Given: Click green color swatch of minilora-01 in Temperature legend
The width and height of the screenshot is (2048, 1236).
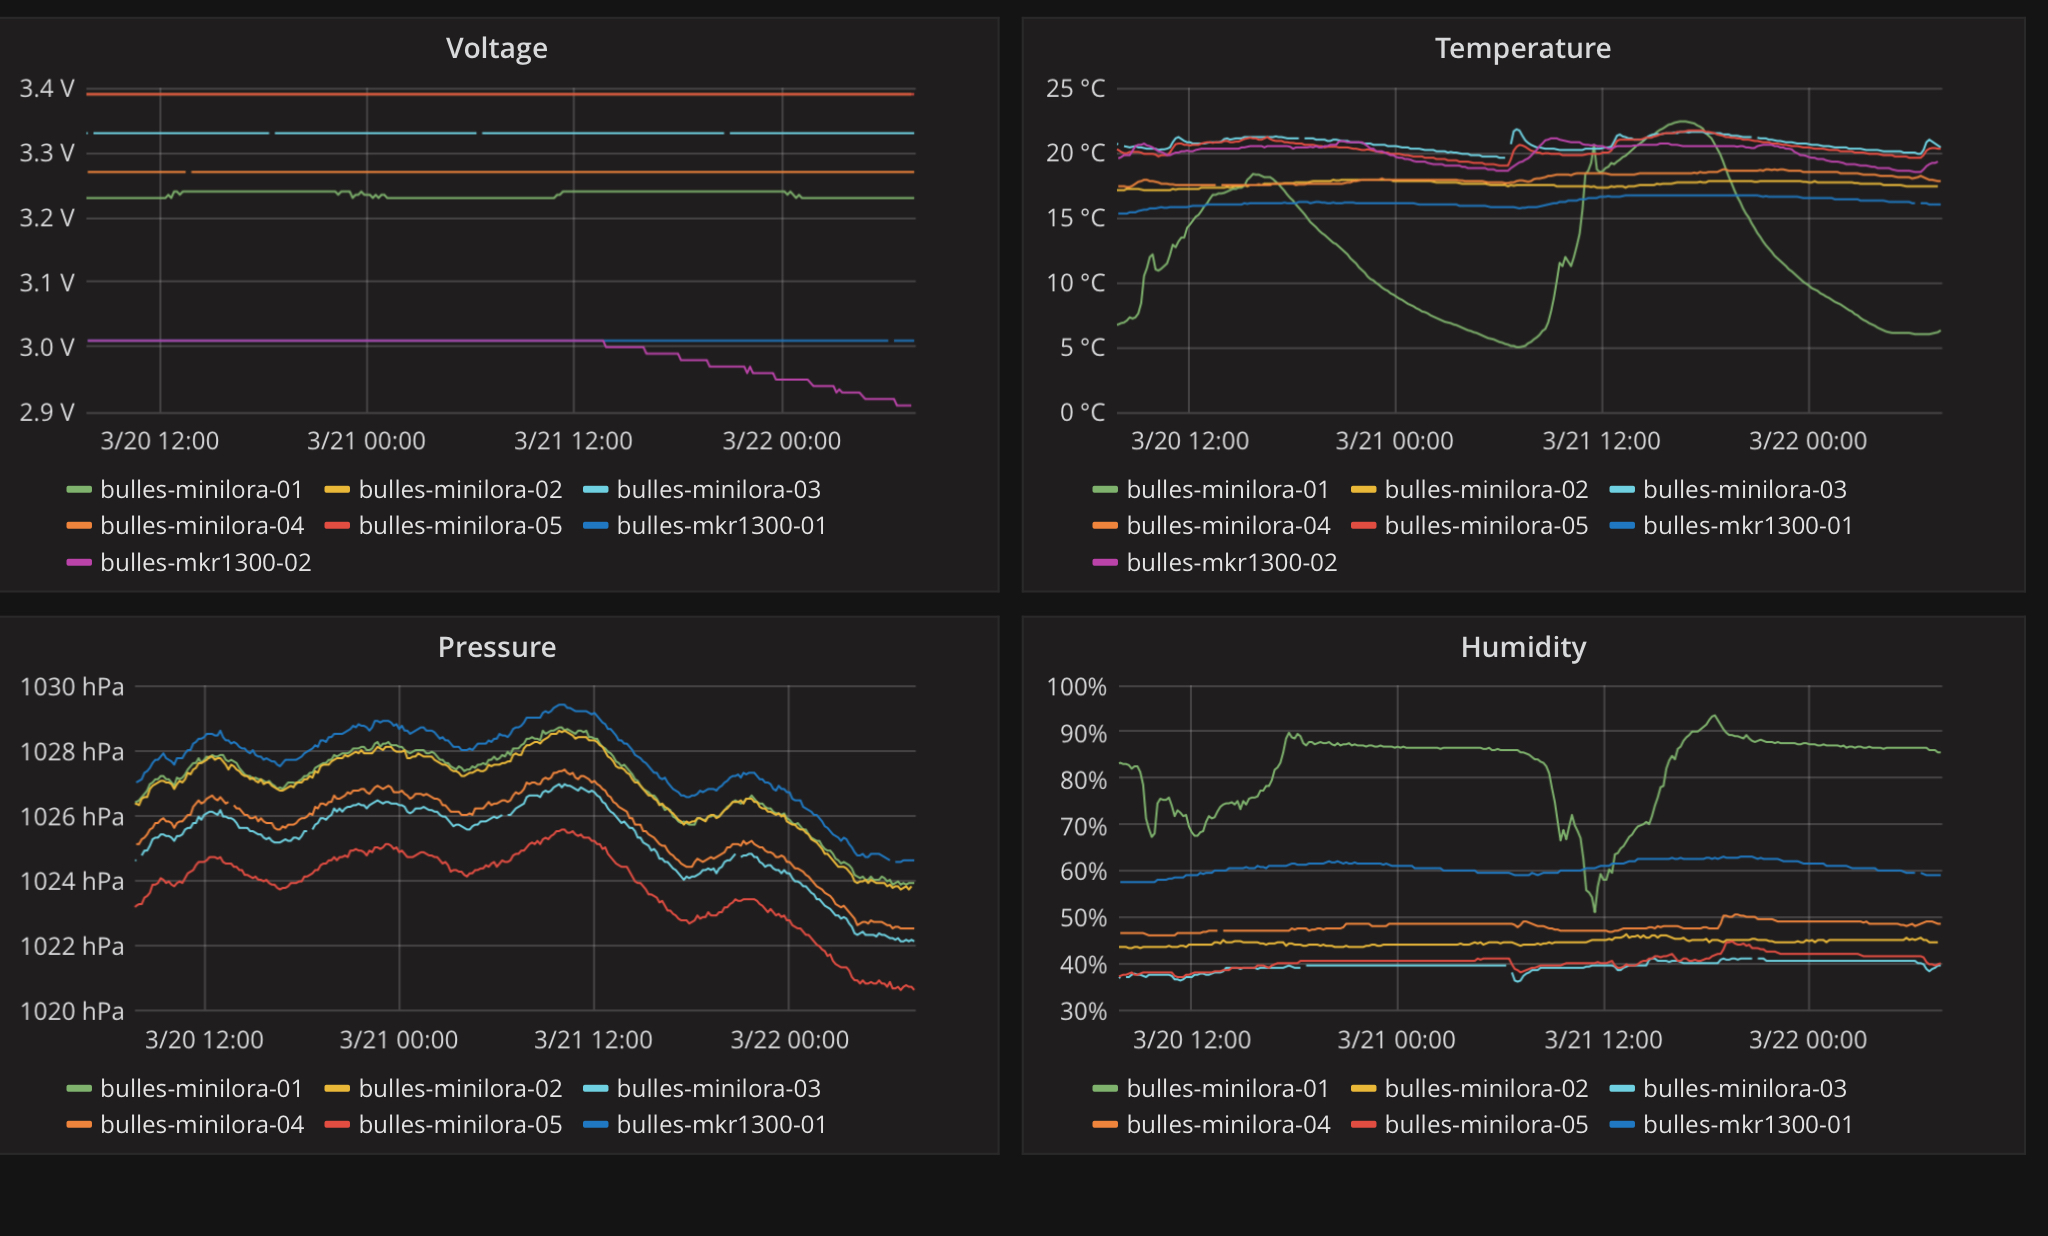Looking at the screenshot, I should click(x=1105, y=490).
